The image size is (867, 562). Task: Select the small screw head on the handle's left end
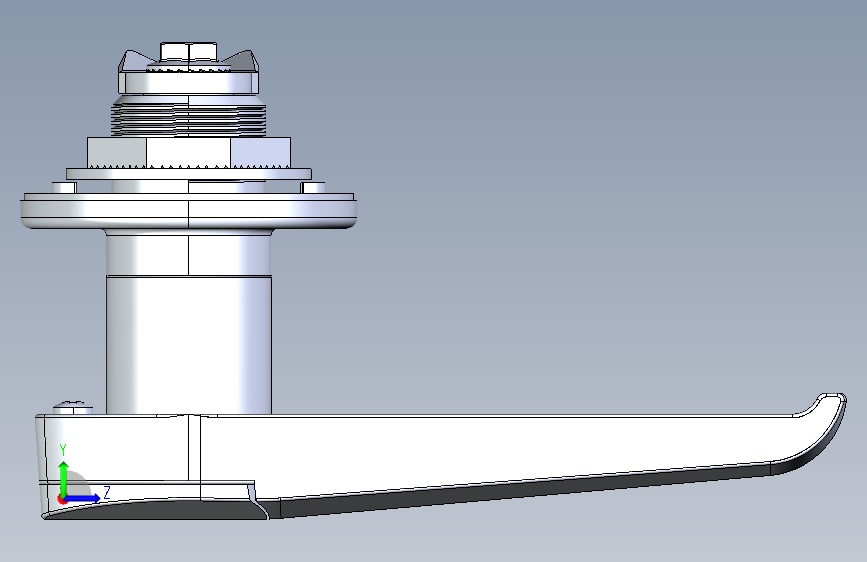[73, 408]
